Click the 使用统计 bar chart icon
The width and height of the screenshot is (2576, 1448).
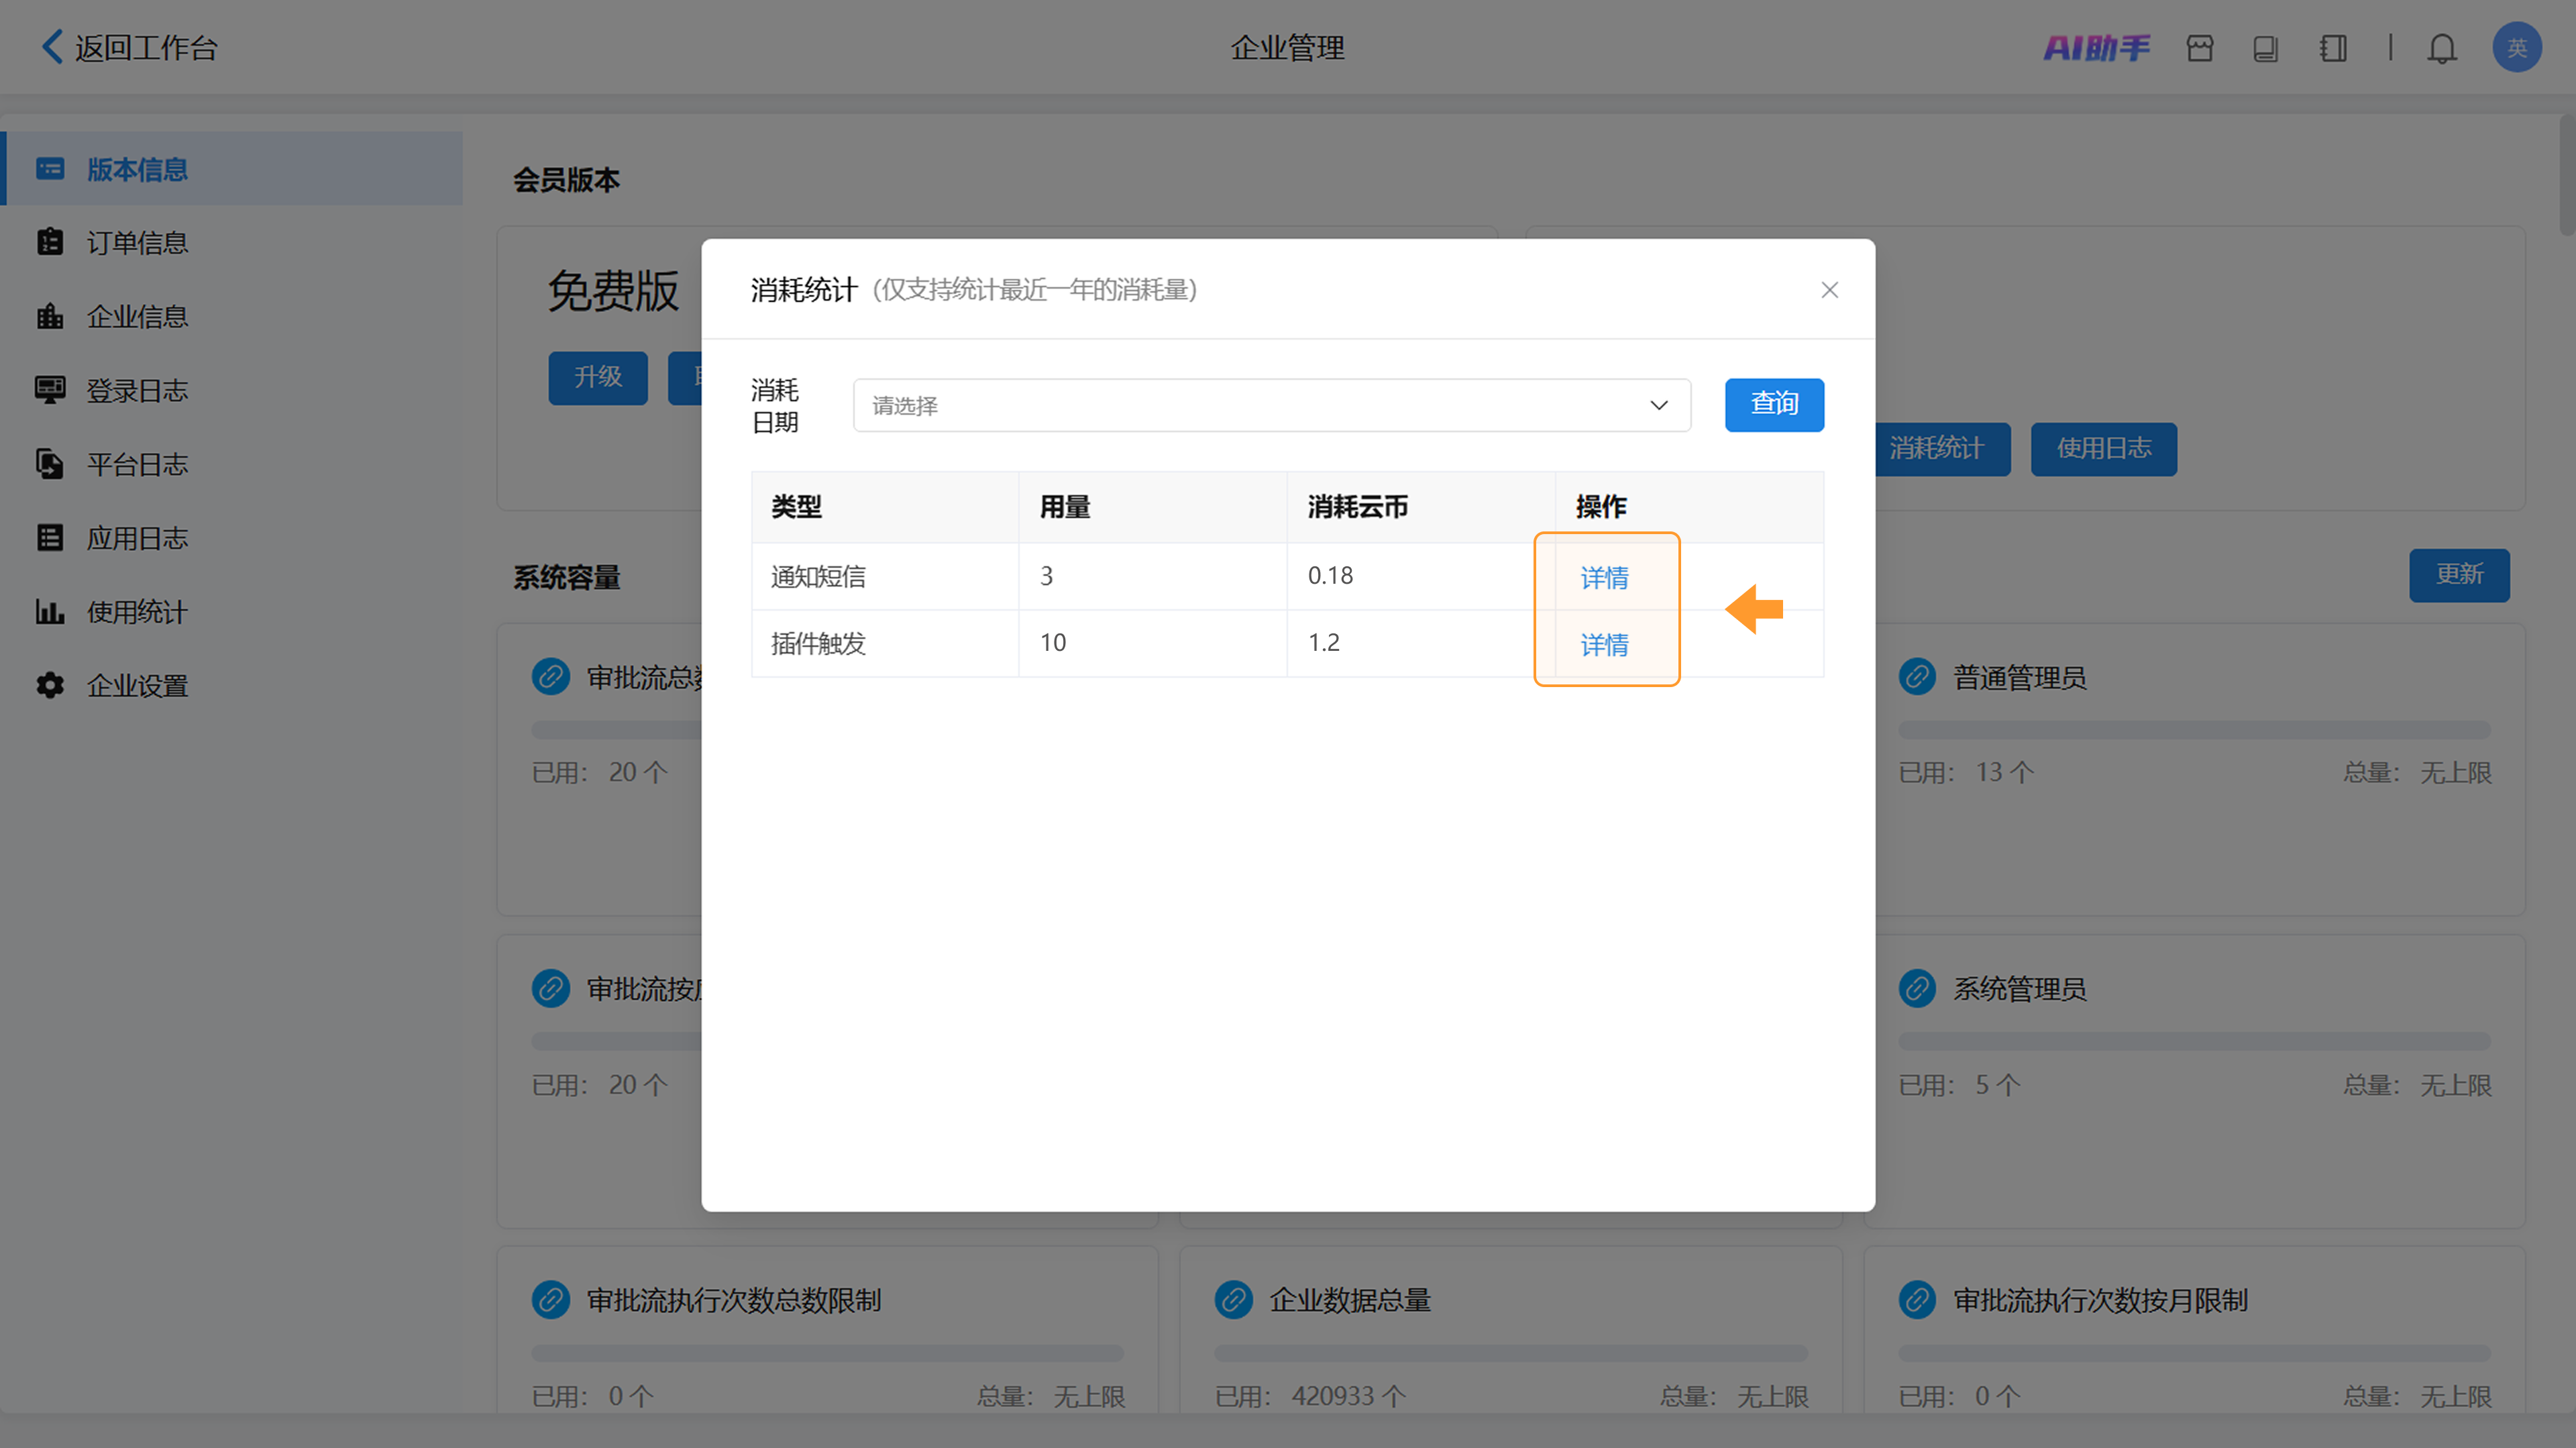tap(50, 611)
